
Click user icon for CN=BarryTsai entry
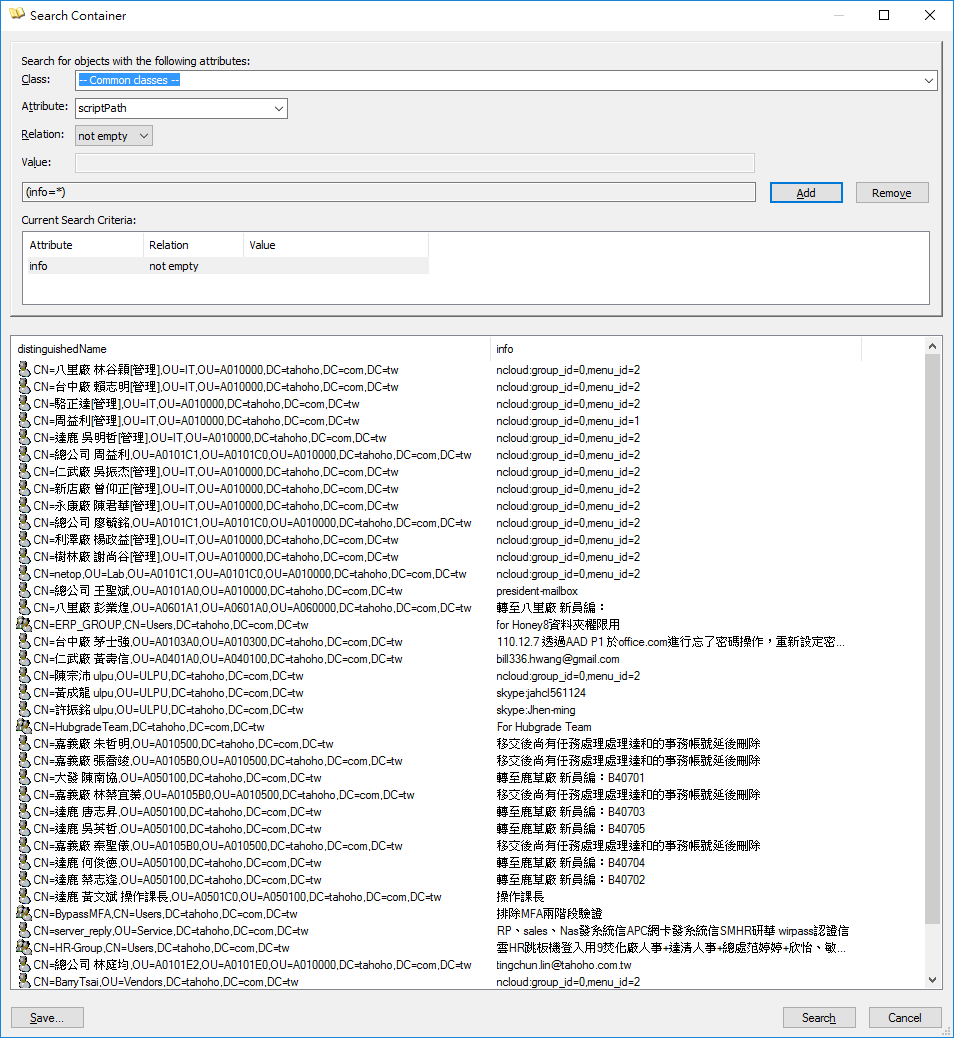[x=24, y=982]
